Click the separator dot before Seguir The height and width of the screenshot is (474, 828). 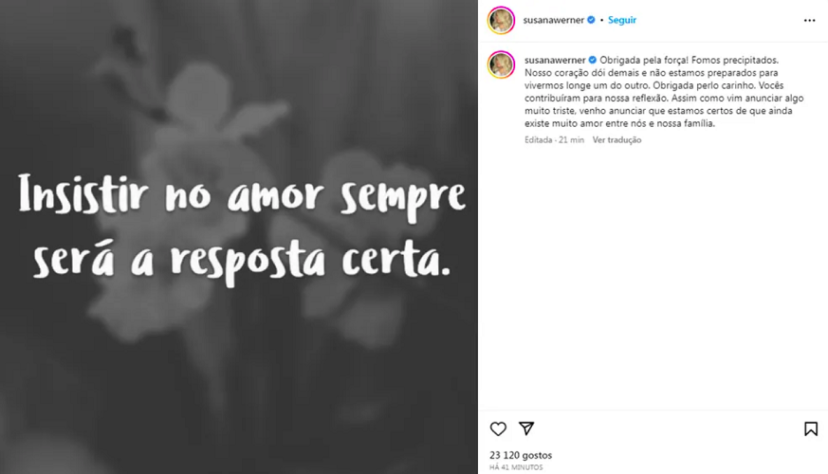pyautogui.click(x=601, y=20)
